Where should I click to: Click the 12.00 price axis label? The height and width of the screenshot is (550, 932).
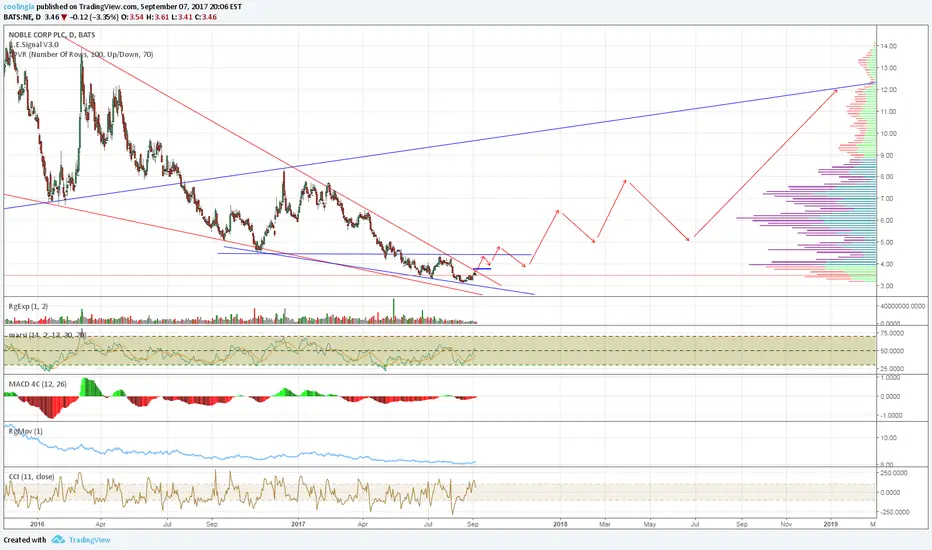click(889, 90)
